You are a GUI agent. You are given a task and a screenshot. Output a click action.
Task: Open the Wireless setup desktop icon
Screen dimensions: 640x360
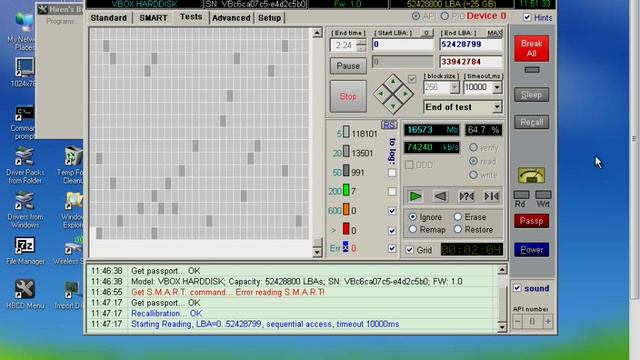click(70, 251)
